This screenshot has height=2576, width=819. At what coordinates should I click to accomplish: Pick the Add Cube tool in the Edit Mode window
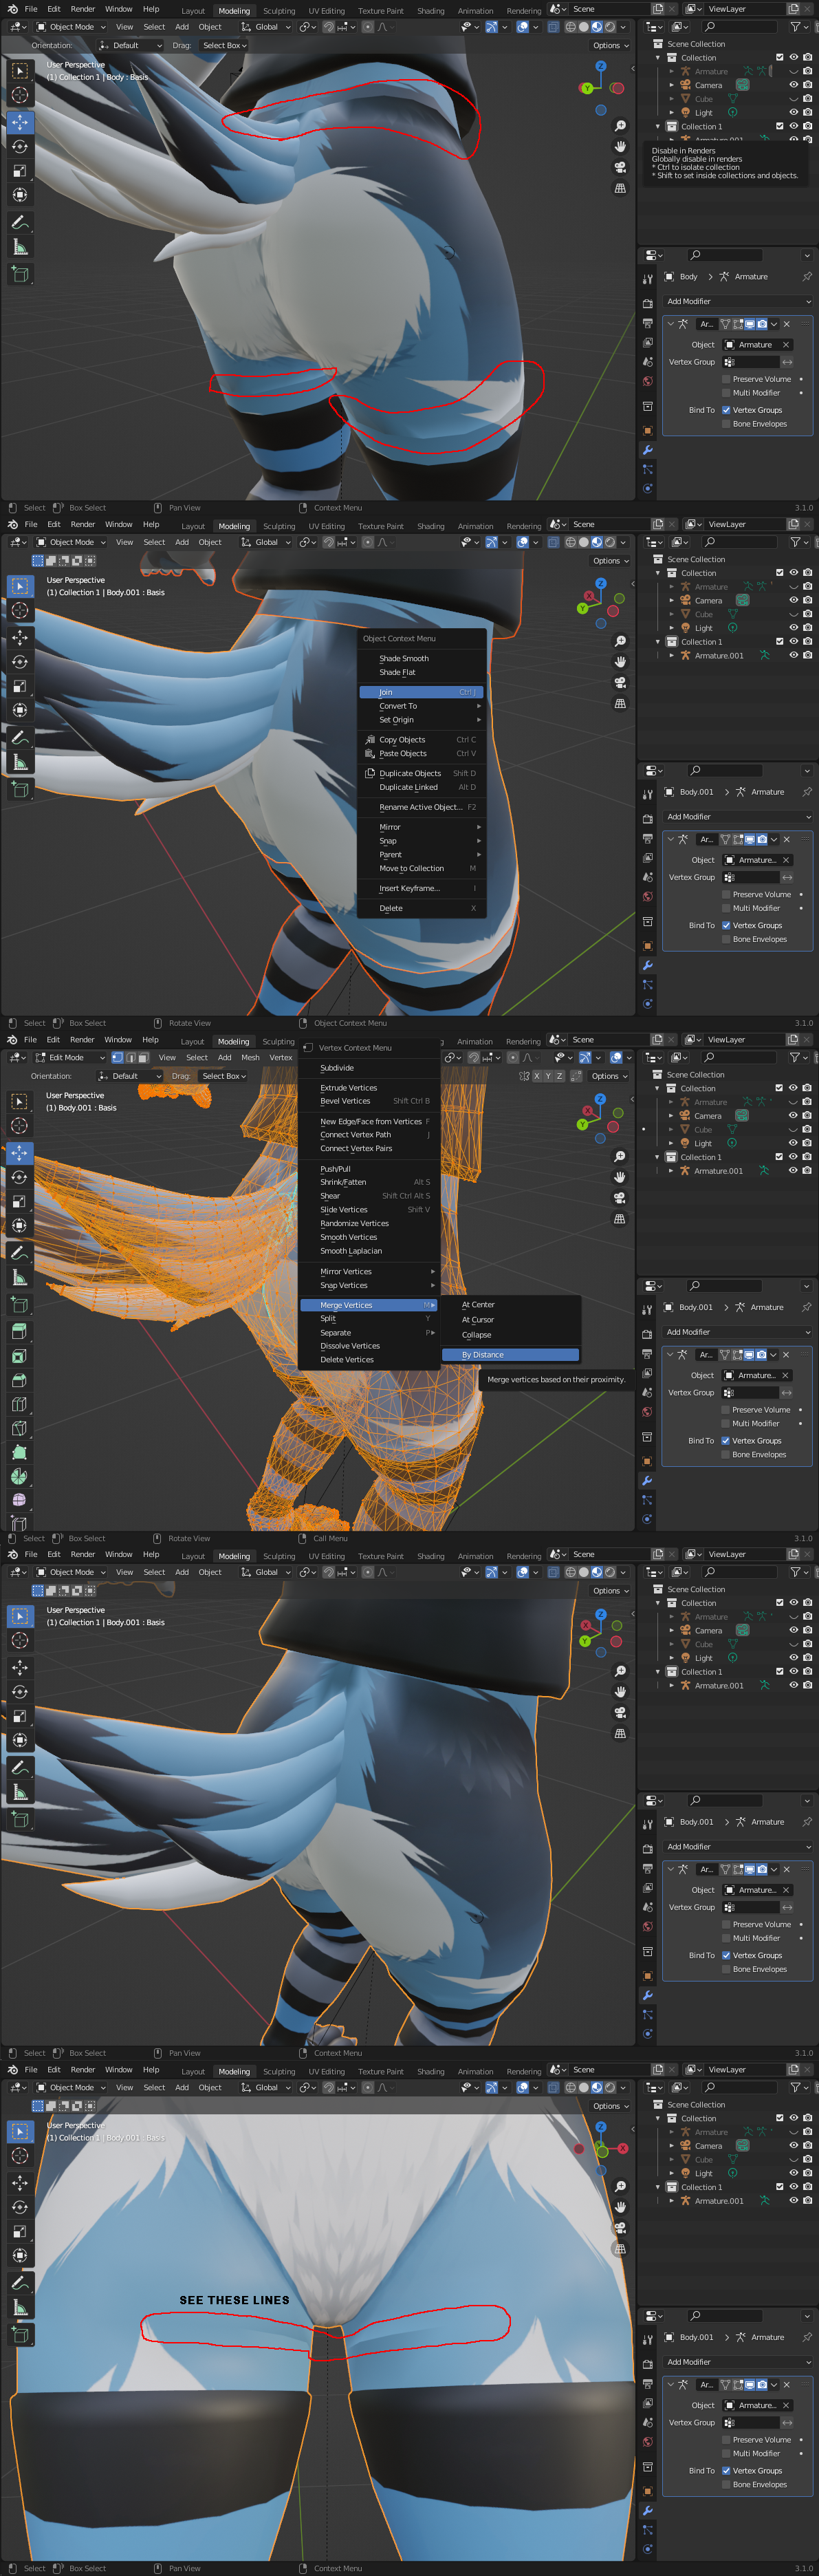[x=19, y=1304]
